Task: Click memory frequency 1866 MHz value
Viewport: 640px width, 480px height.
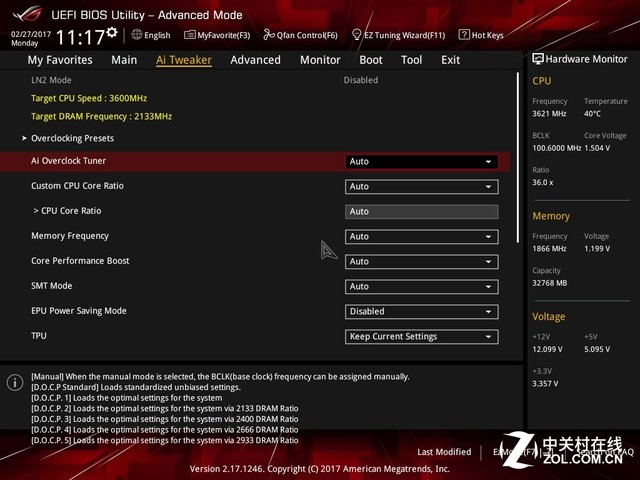Action: point(549,249)
